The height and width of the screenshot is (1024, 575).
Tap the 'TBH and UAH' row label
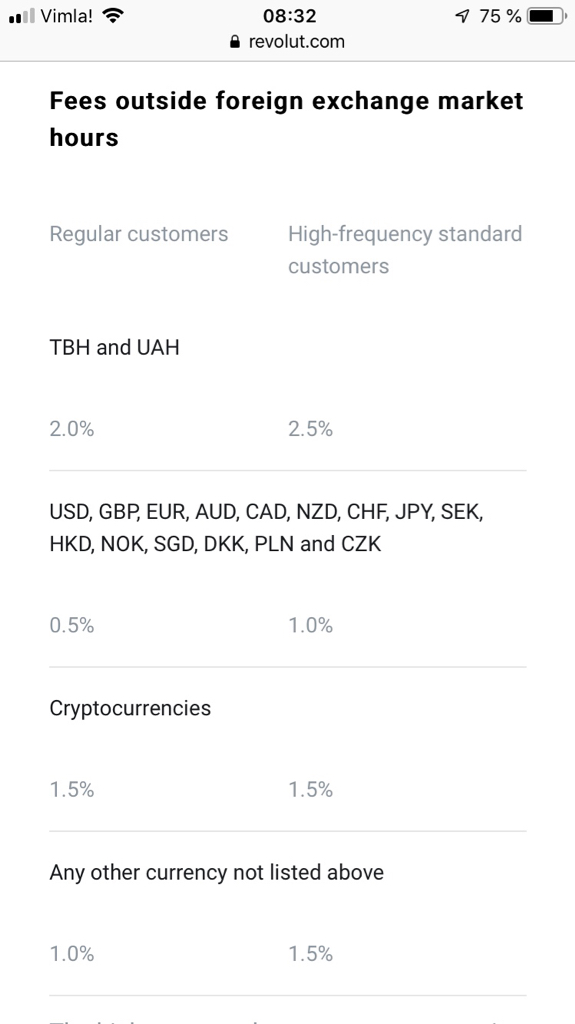click(x=114, y=347)
